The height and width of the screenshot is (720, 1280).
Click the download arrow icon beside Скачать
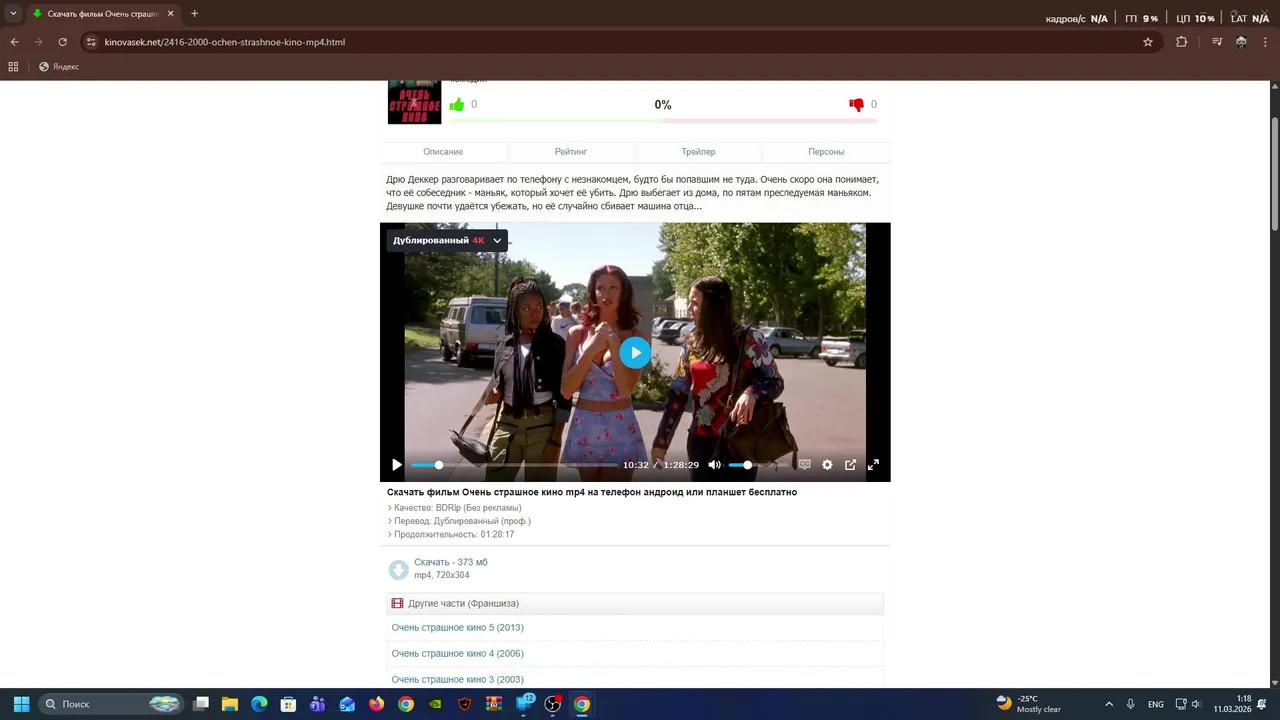(398, 570)
